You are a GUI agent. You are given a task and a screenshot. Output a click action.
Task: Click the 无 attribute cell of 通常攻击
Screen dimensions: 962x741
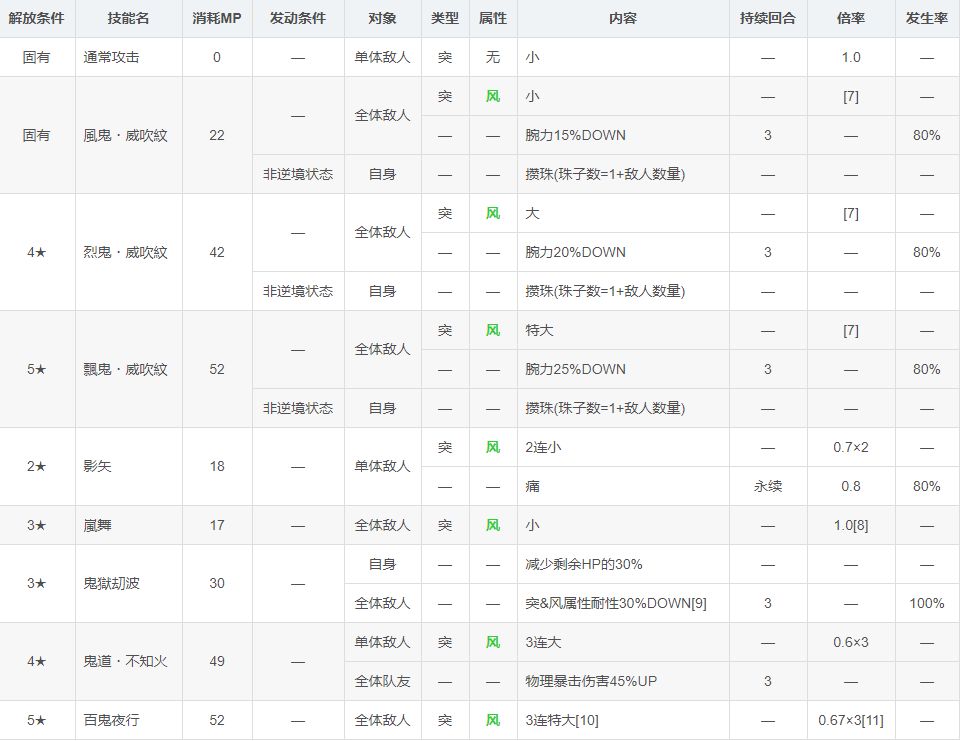[493, 57]
